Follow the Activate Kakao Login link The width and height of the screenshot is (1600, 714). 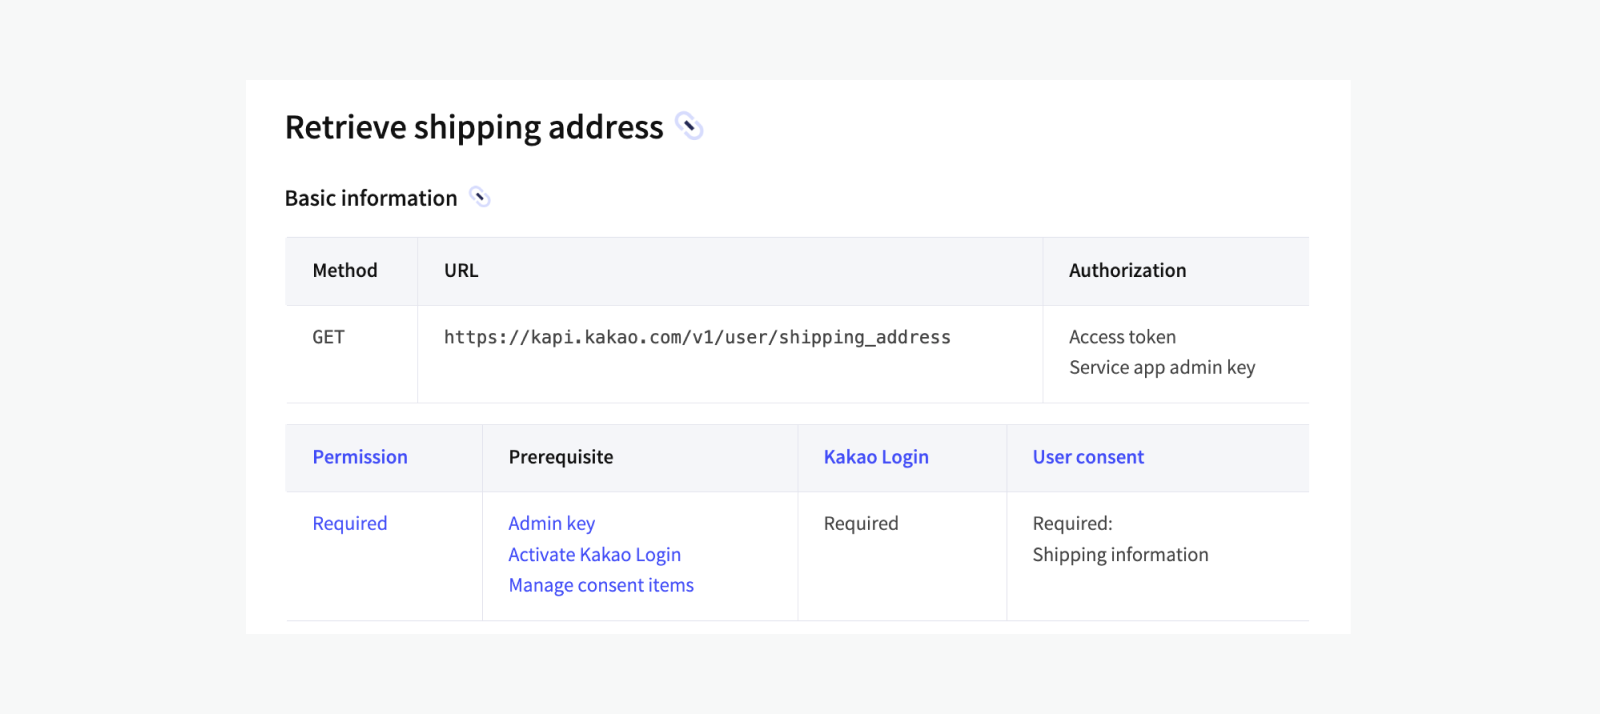coord(594,554)
